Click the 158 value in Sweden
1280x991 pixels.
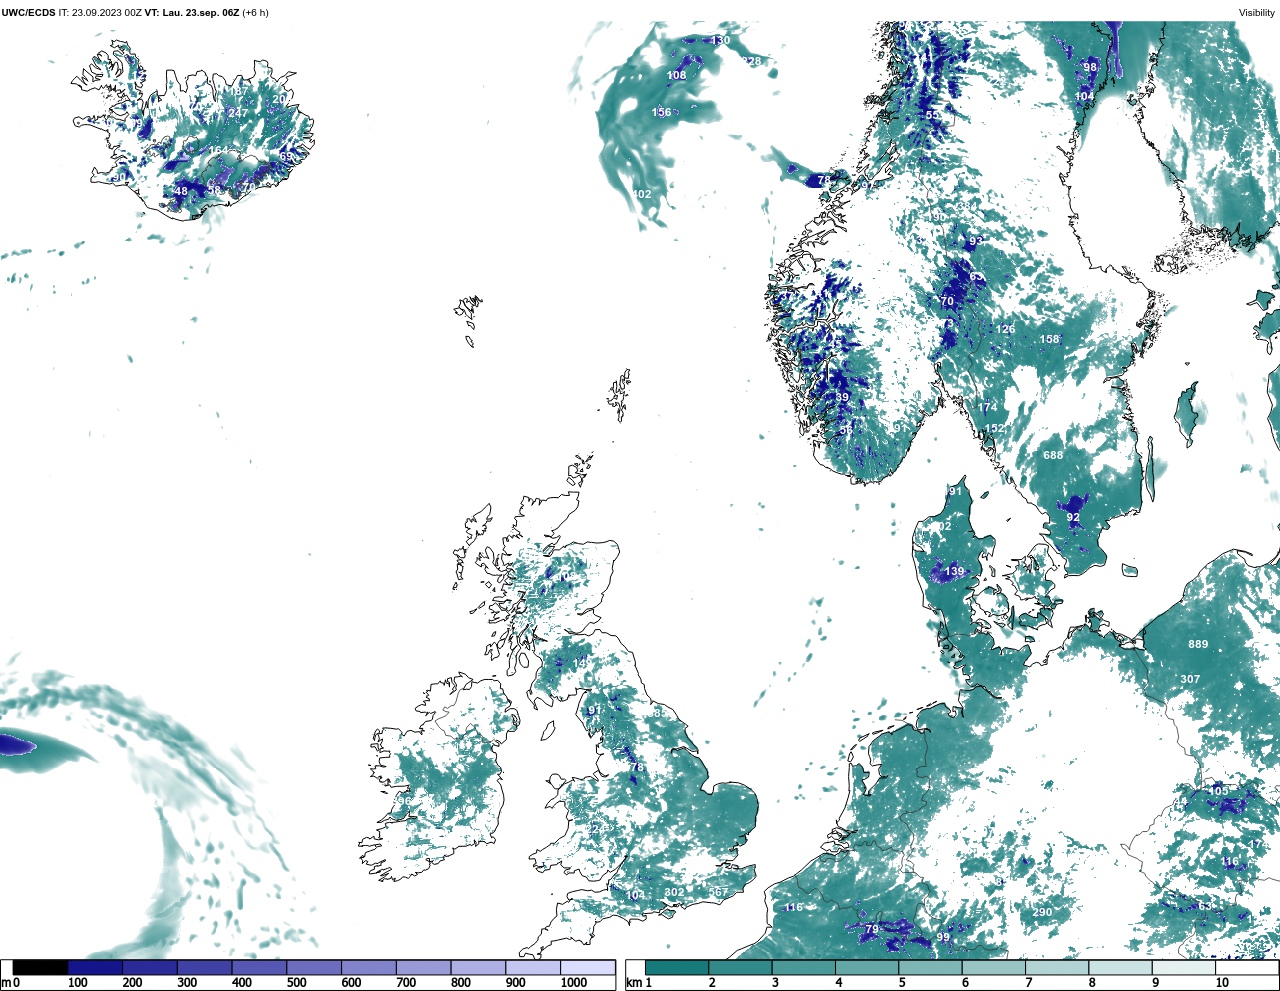coord(1049,339)
